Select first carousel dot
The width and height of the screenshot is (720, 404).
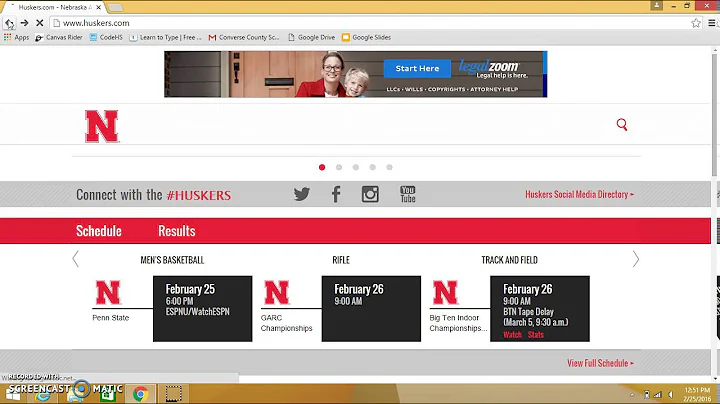pyautogui.click(x=322, y=167)
